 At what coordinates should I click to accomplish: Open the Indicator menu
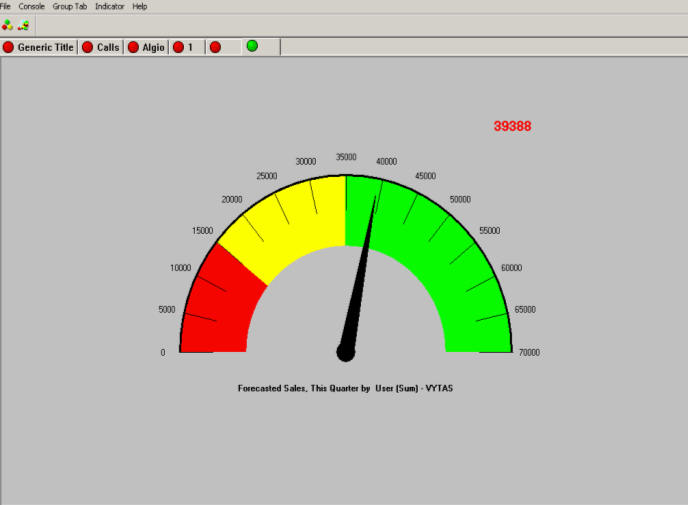point(110,6)
